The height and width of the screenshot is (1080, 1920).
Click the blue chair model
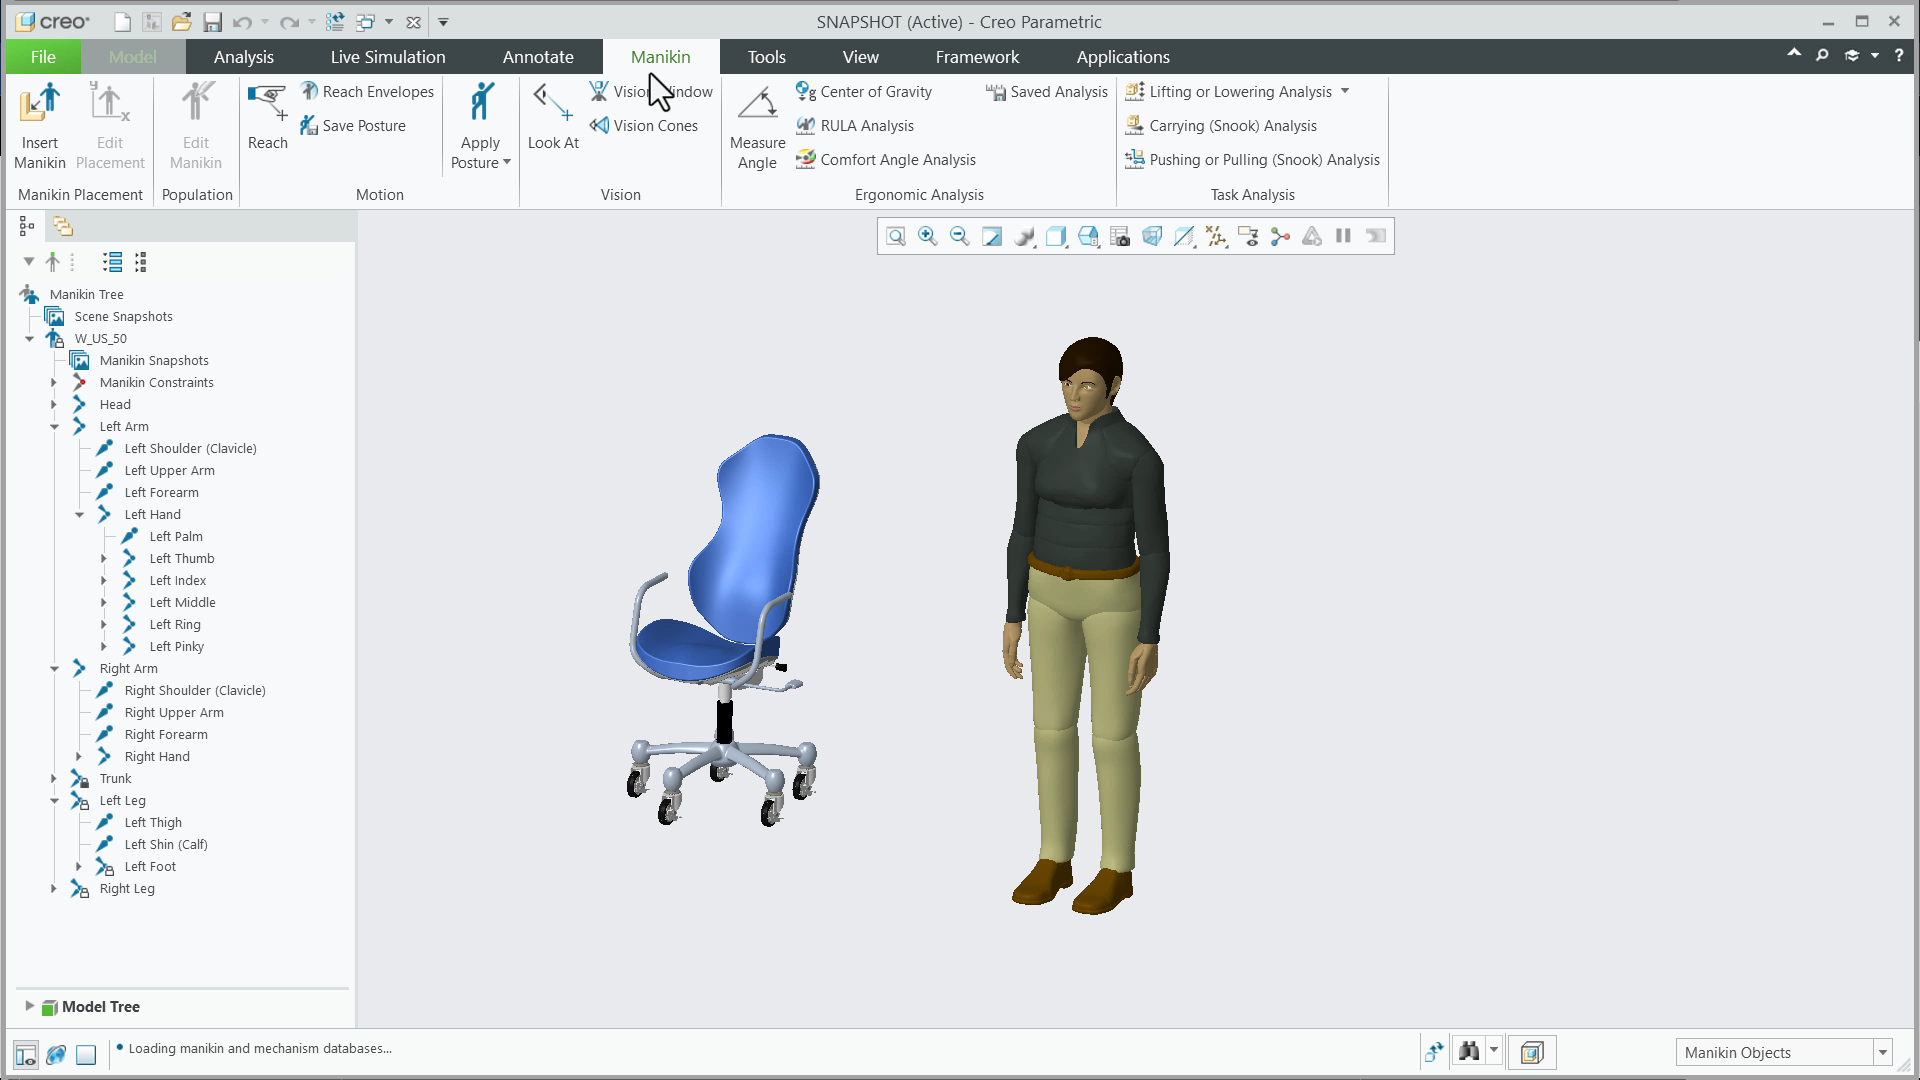(x=725, y=630)
